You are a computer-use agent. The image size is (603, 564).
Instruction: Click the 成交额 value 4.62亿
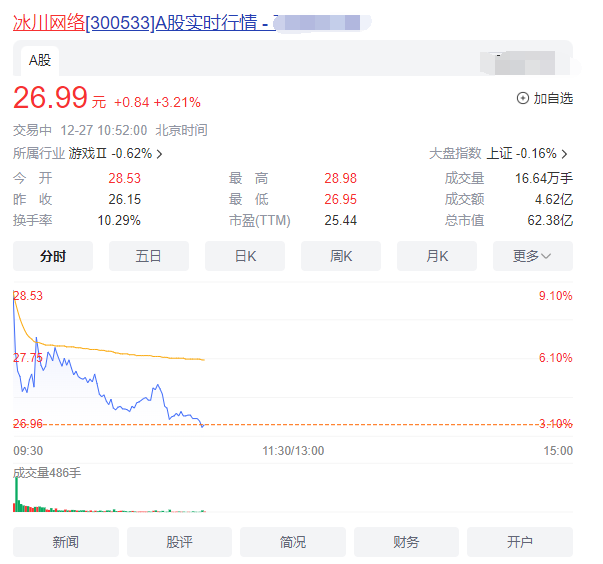coord(554,200)
